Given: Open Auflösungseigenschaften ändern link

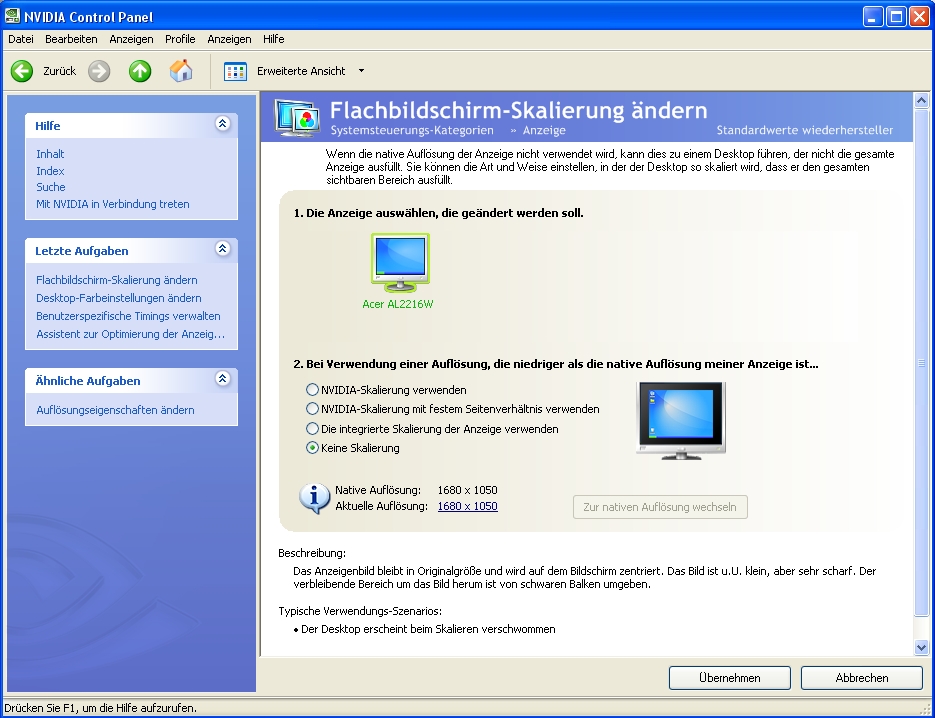Looking at the screenshot, I should [115, 410].
